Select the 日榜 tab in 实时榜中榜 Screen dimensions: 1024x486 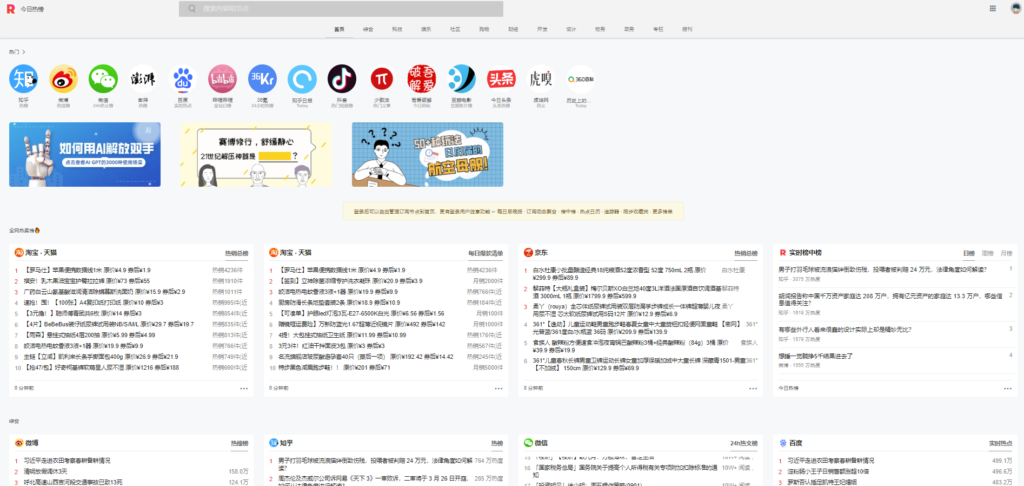(x=968, y=253)
